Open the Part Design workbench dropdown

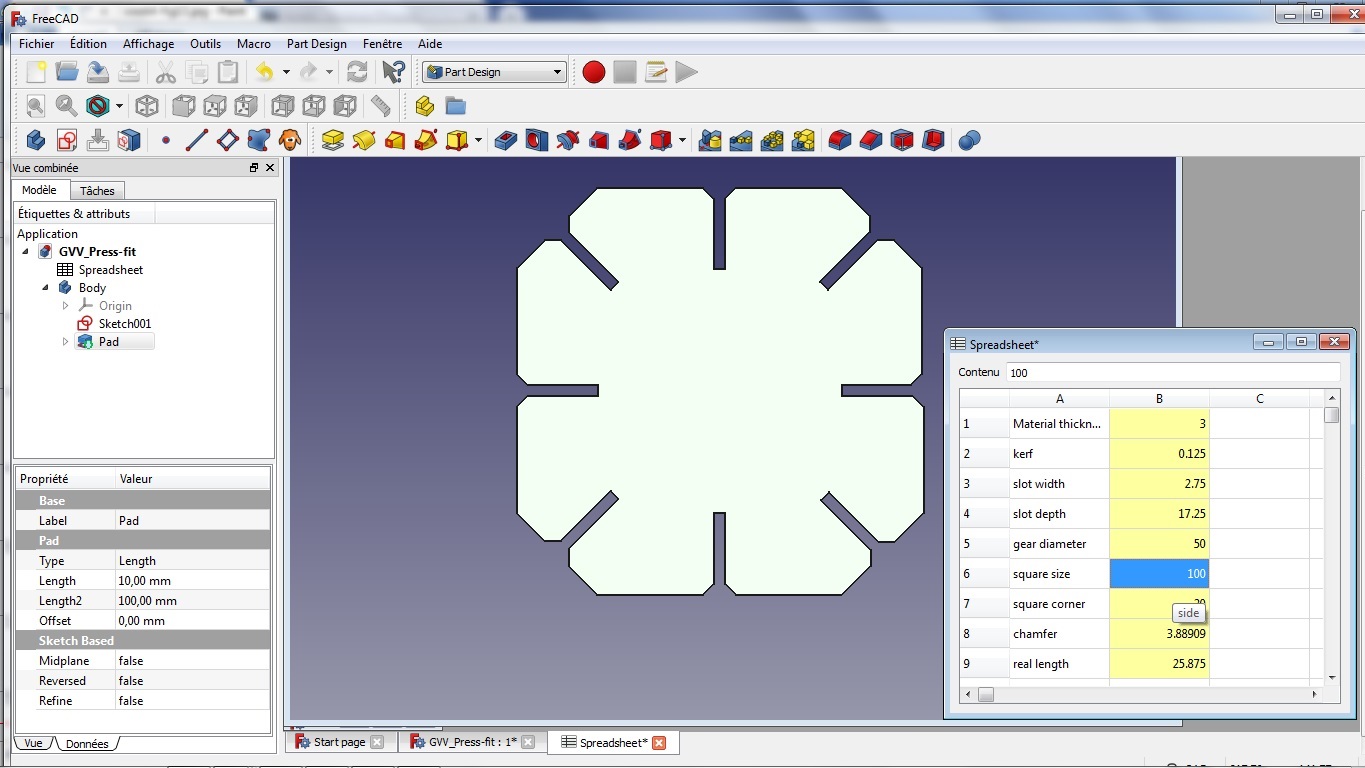tap(494, 72)
